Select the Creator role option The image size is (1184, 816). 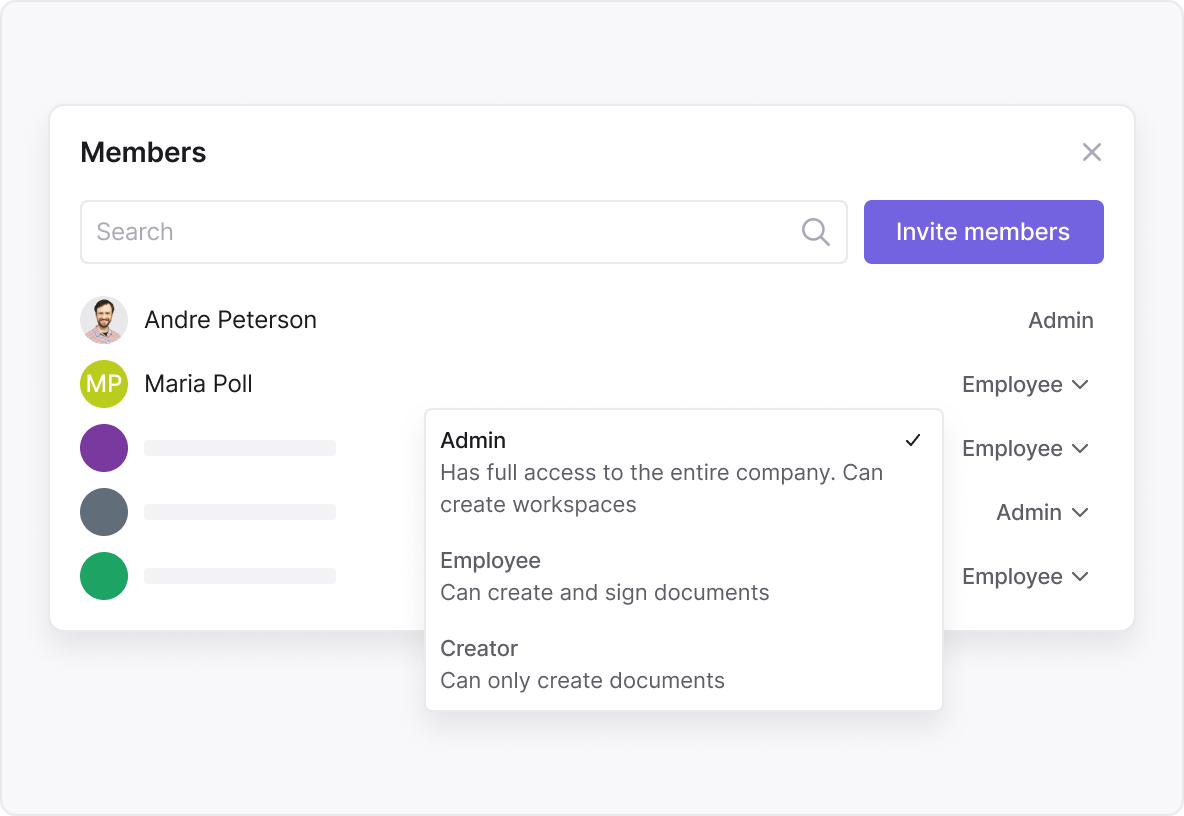pyautogui.click(x=683, y=664)
